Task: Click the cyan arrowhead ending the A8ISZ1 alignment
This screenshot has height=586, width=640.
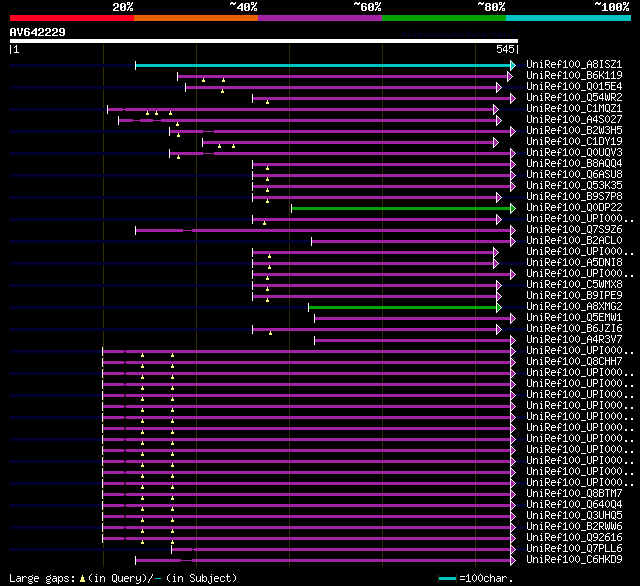Action: [513, 65]
